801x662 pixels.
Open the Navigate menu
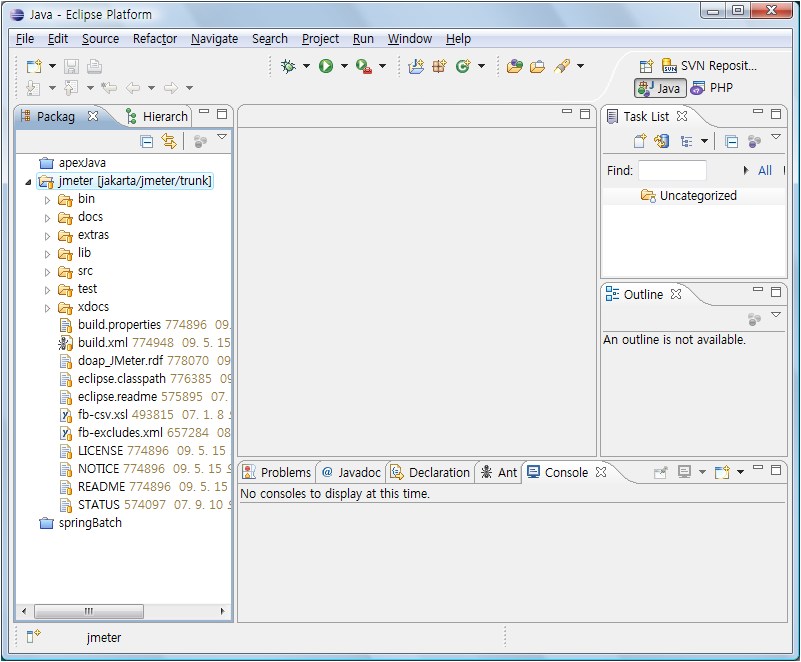pyautogui.click(x=215, y=39)
